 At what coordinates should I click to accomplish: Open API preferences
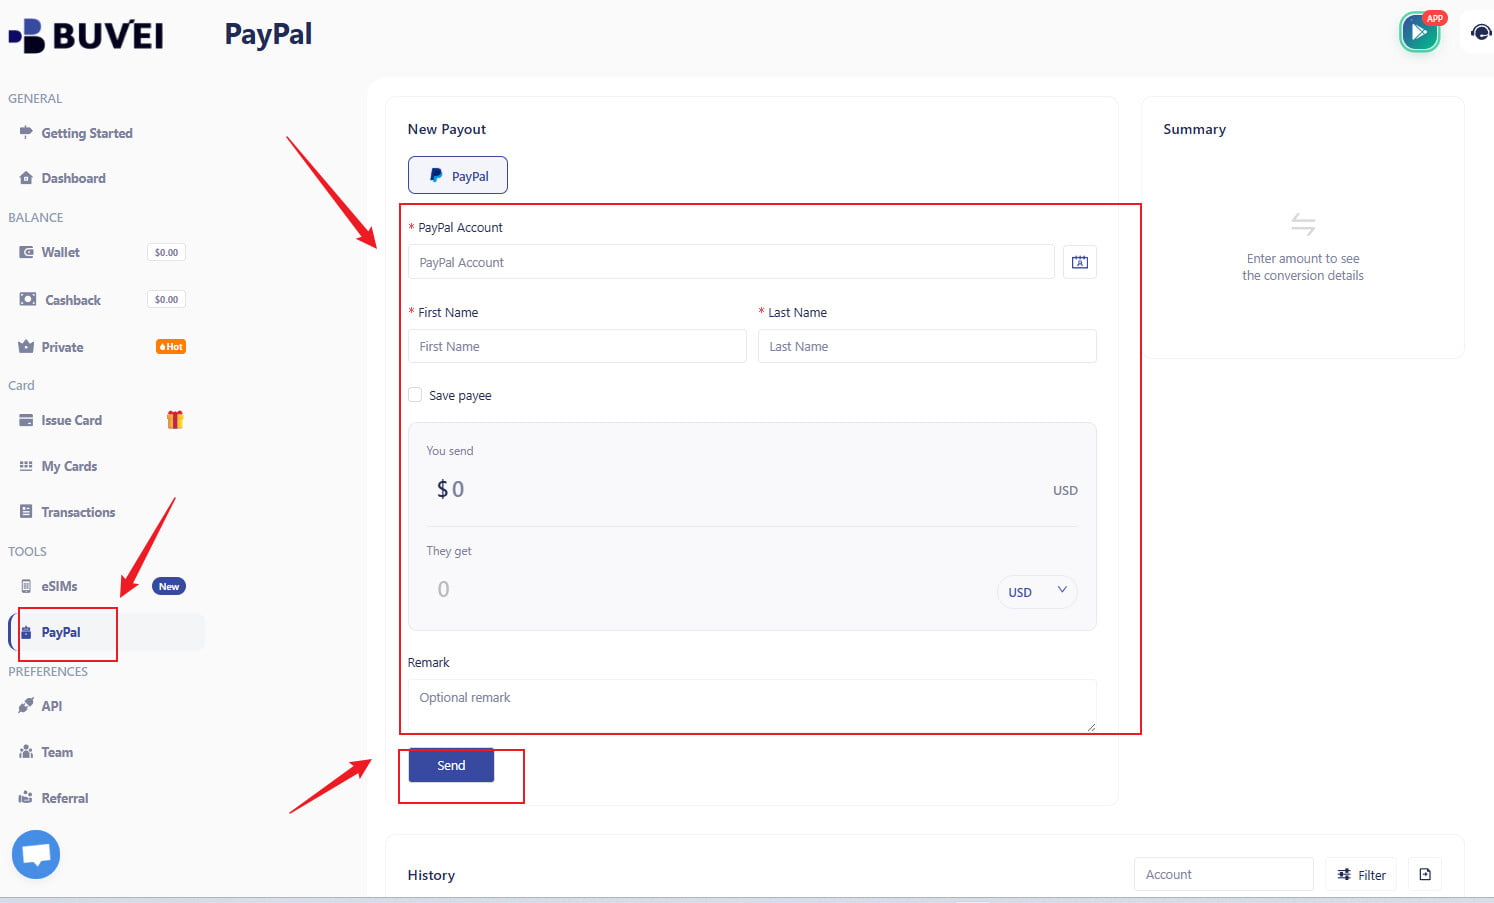[x=51, y=706]
